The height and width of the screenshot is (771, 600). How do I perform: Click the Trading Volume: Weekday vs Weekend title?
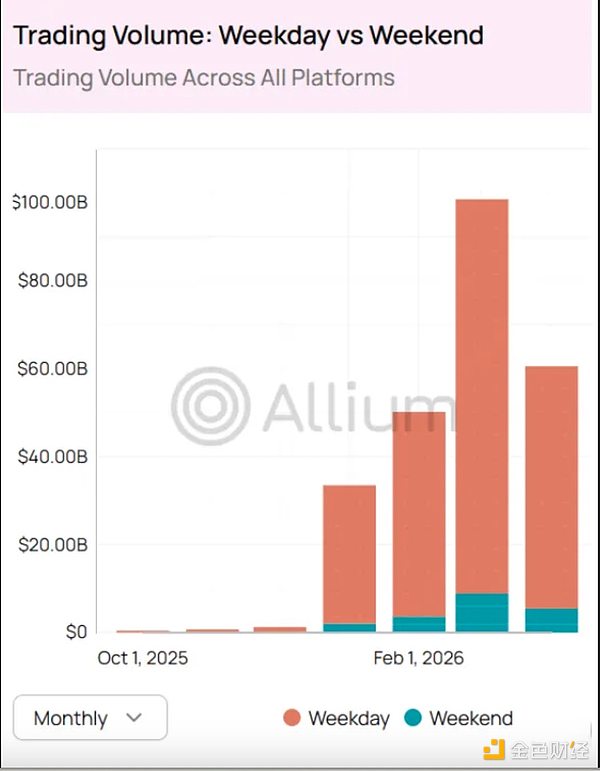click(x=248, y=36)
